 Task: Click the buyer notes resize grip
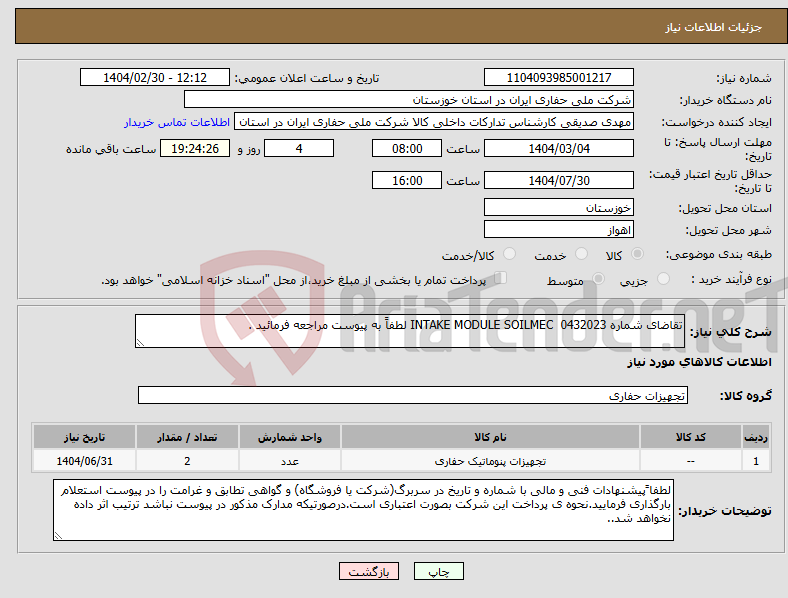point(58,536)
